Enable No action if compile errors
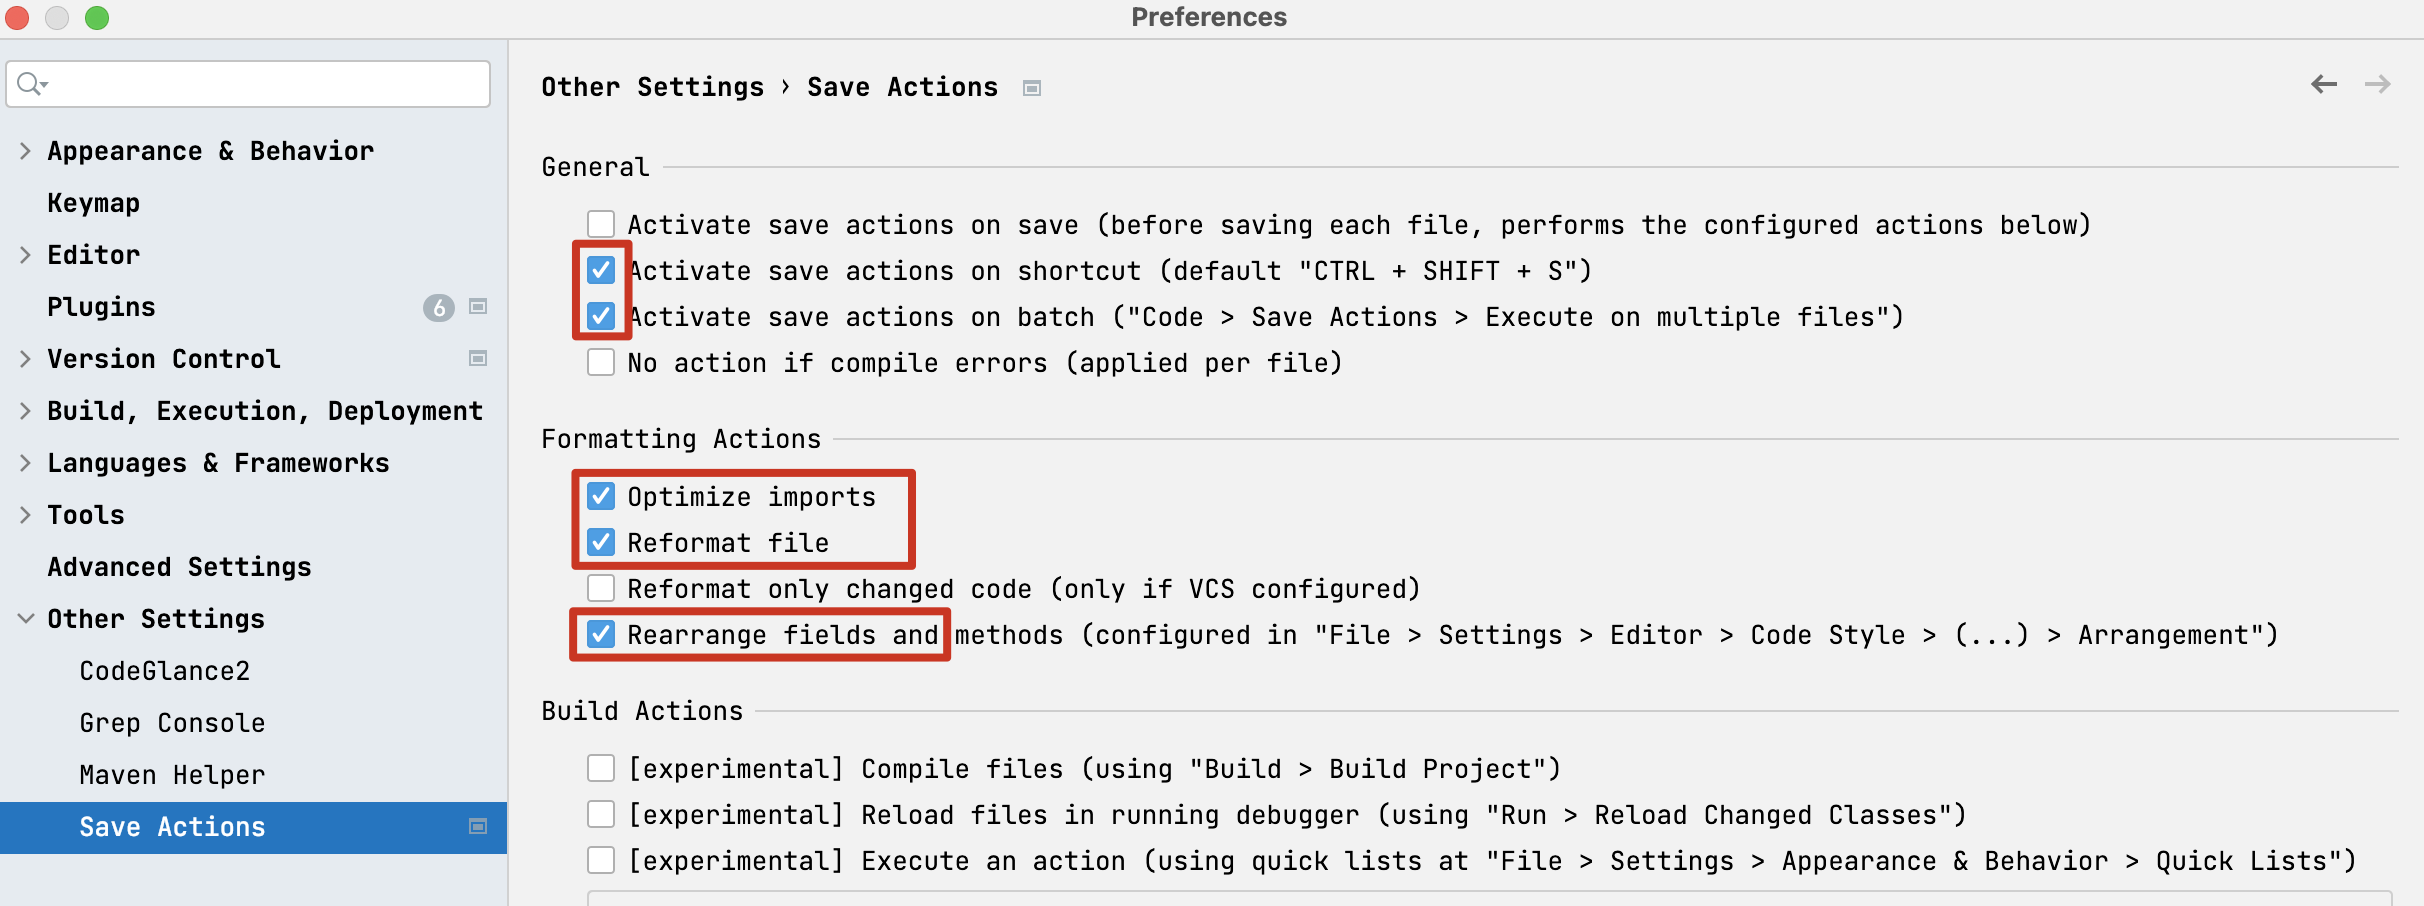 click(601, 362)
